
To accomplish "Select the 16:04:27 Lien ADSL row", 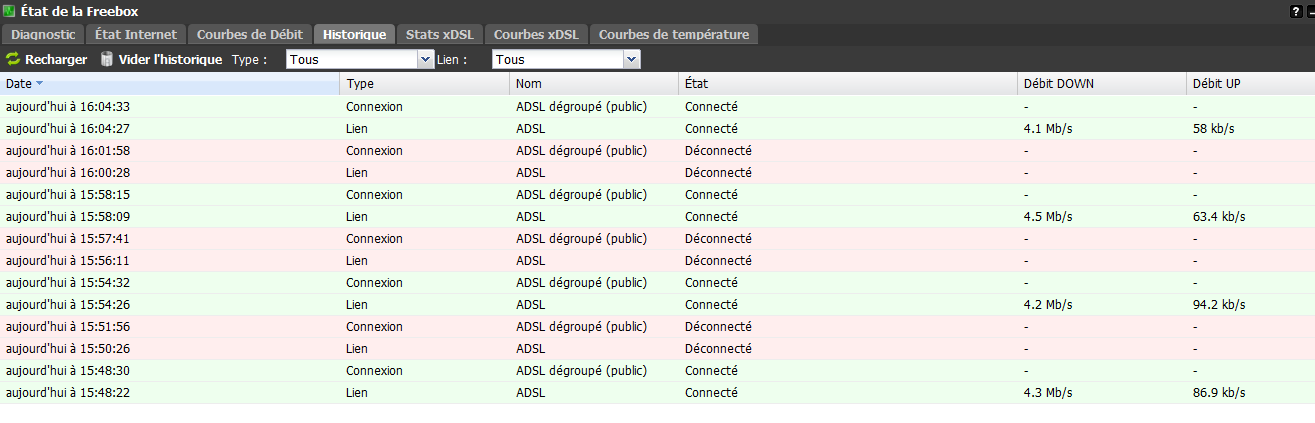I will [657, 128].
